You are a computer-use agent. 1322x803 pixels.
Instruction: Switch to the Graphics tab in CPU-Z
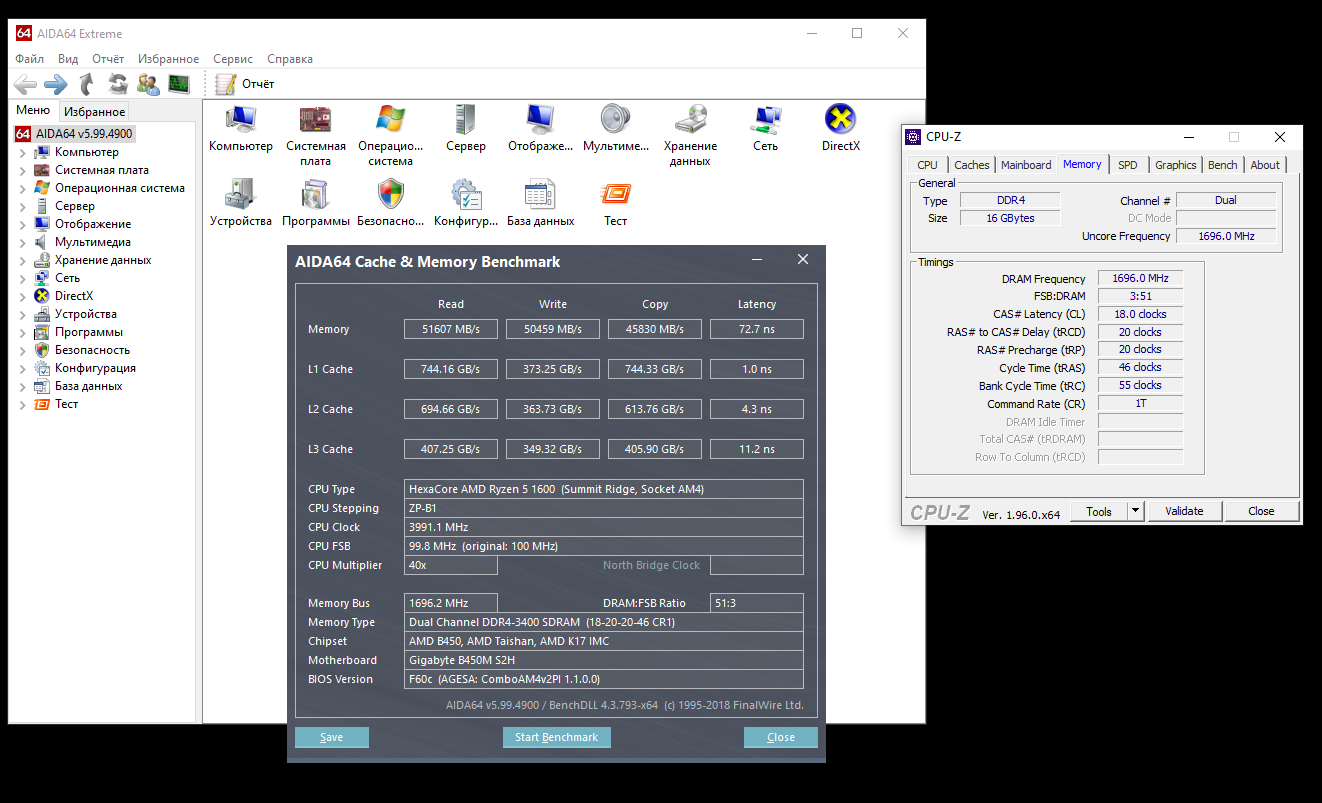pos(1175,165)
